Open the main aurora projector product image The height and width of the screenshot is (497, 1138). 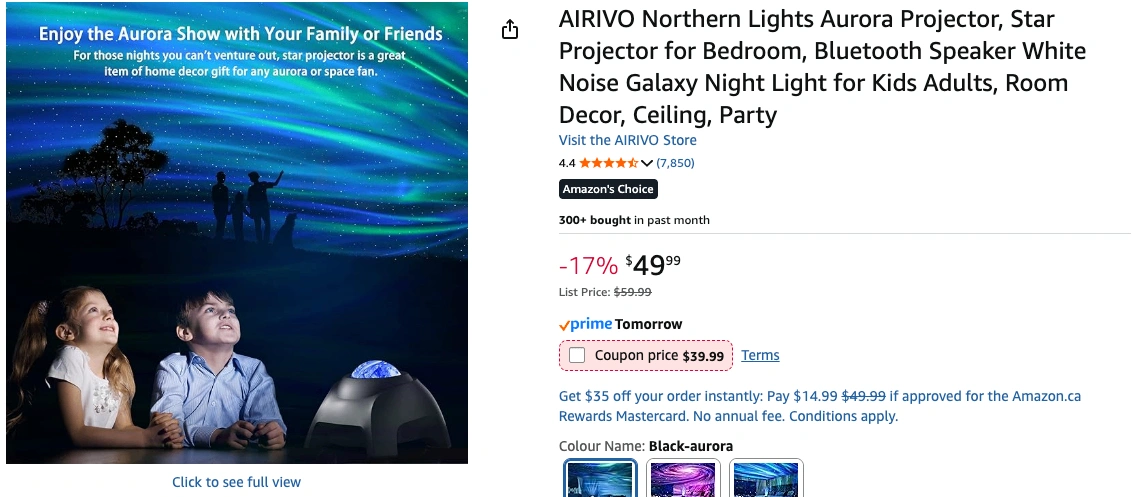237,233
